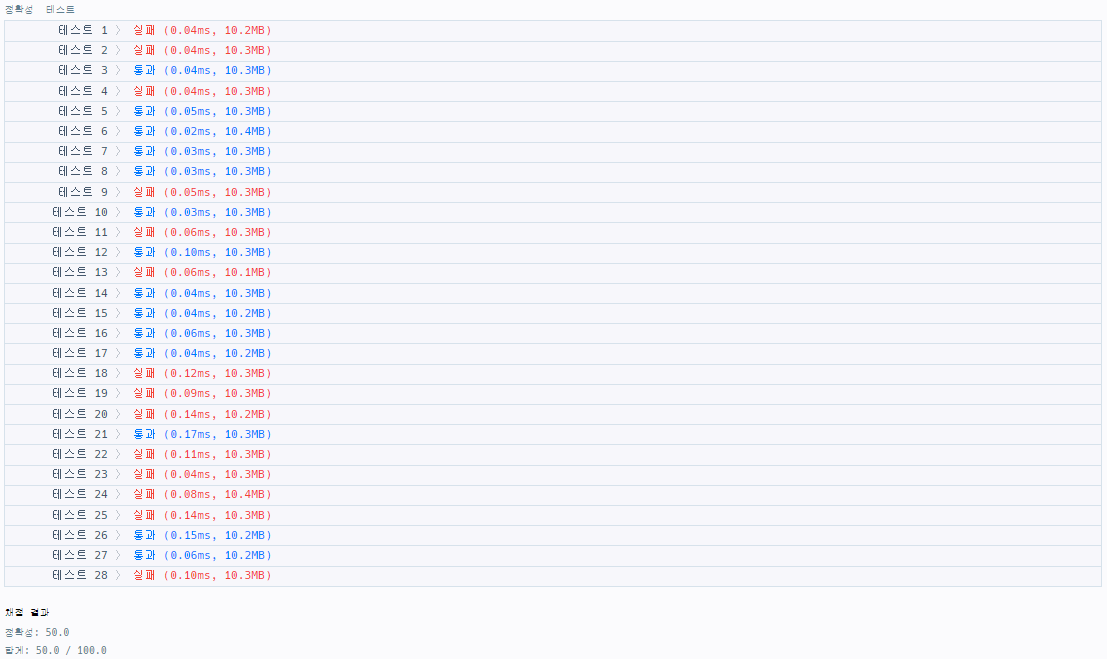
Task: Select the 테스트 27 passed result row
Action: [553, 556]
